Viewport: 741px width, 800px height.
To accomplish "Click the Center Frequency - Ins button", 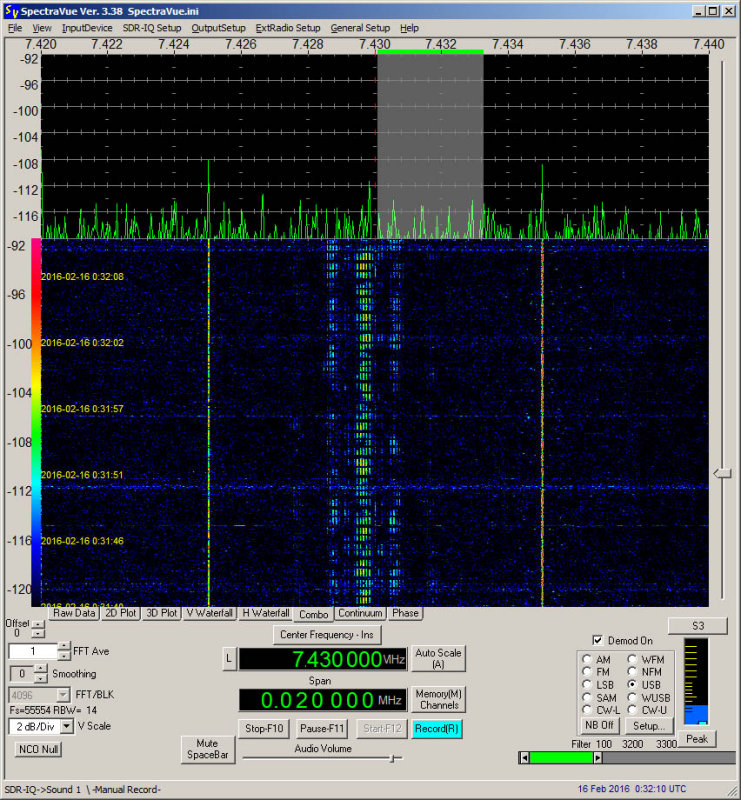I will (x=327, y=635).
